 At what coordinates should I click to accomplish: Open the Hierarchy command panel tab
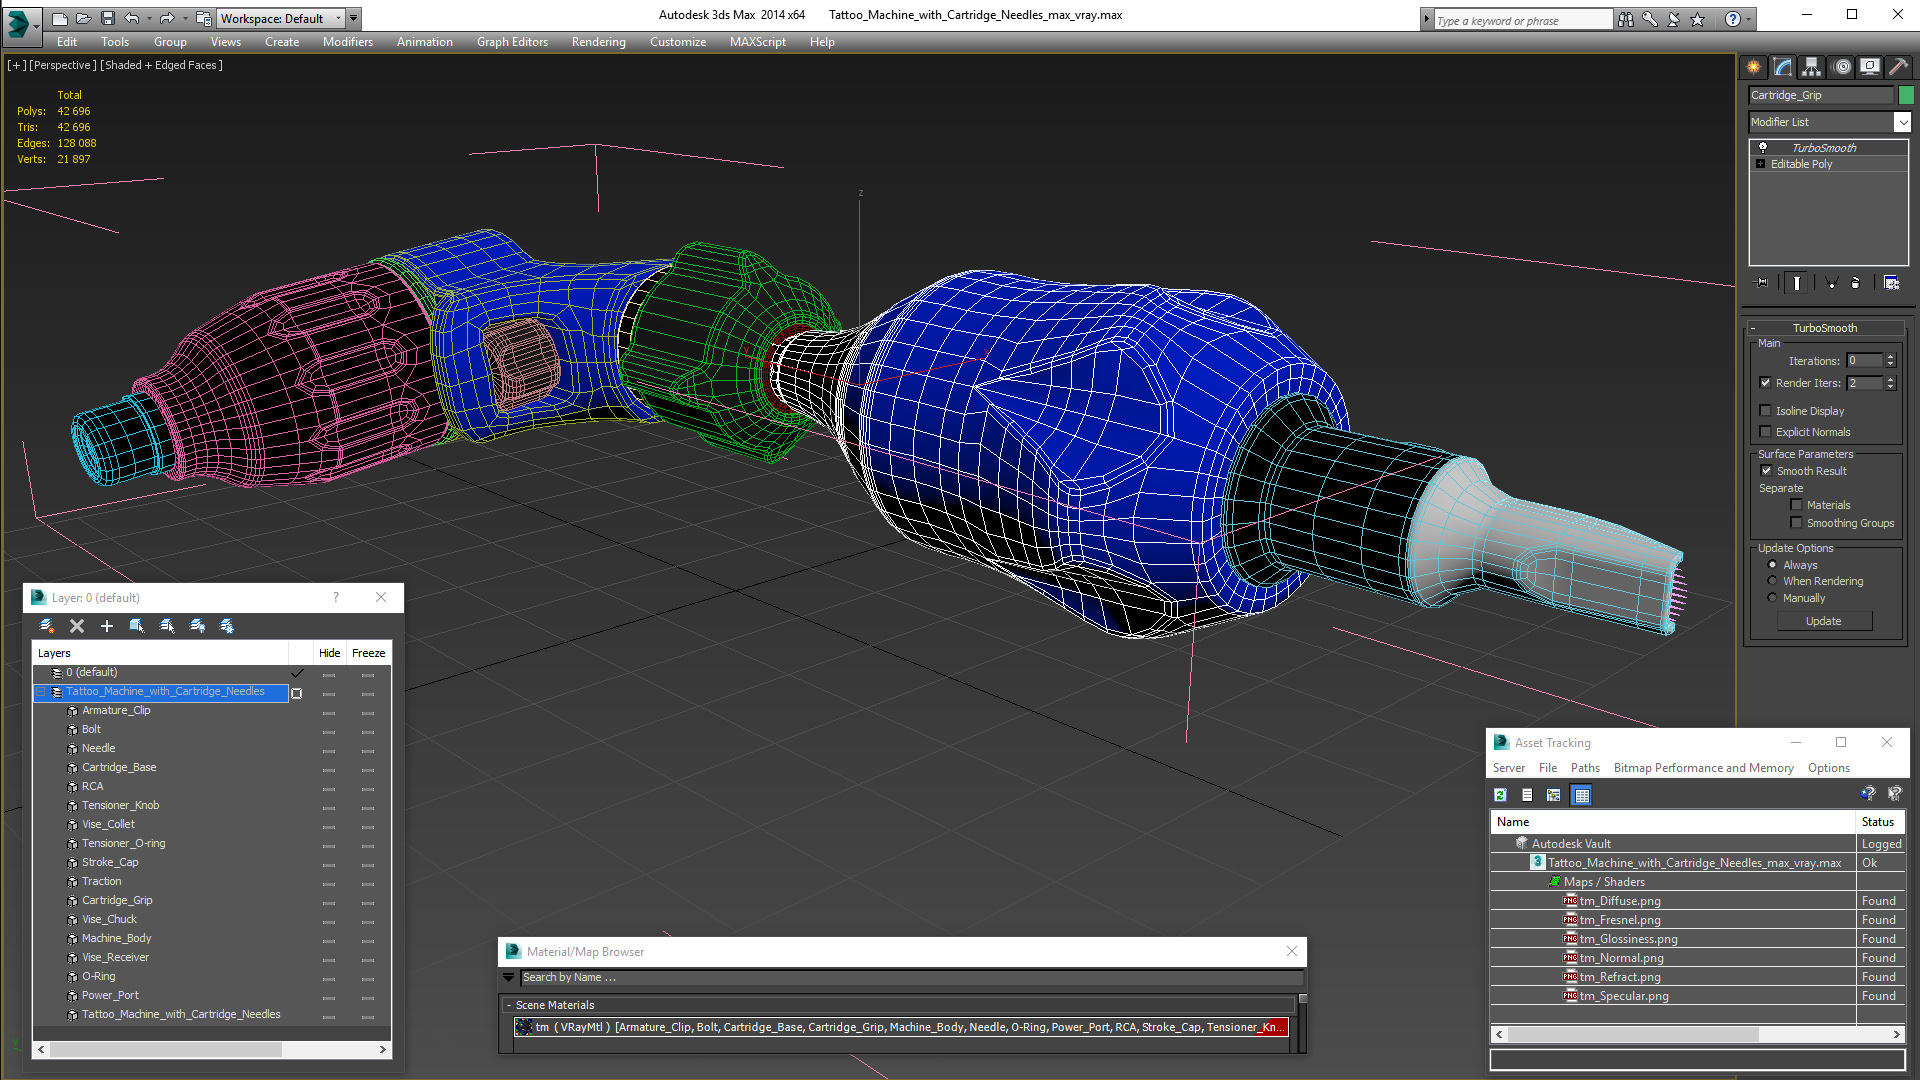(x=1811, y=67)
